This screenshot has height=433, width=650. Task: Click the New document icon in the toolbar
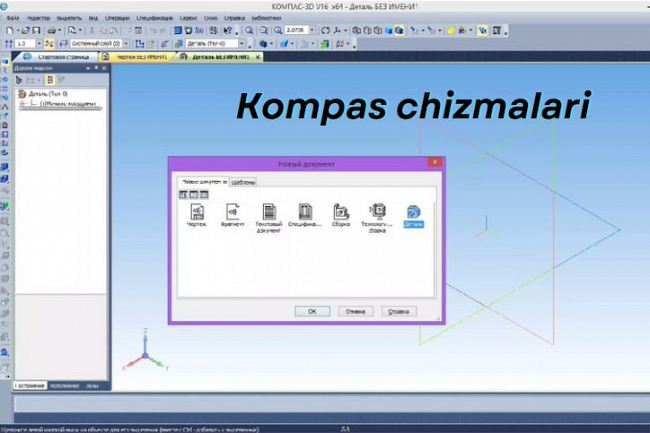point(10,31)
